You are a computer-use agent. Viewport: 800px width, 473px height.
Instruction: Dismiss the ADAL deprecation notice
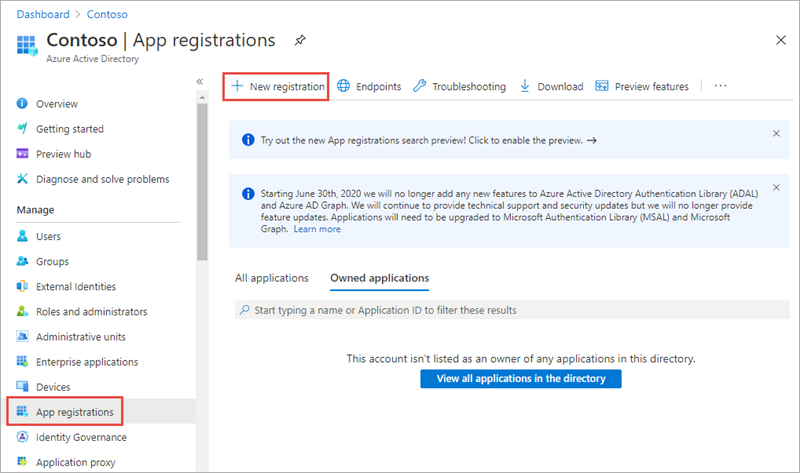[x=776, y=188]
